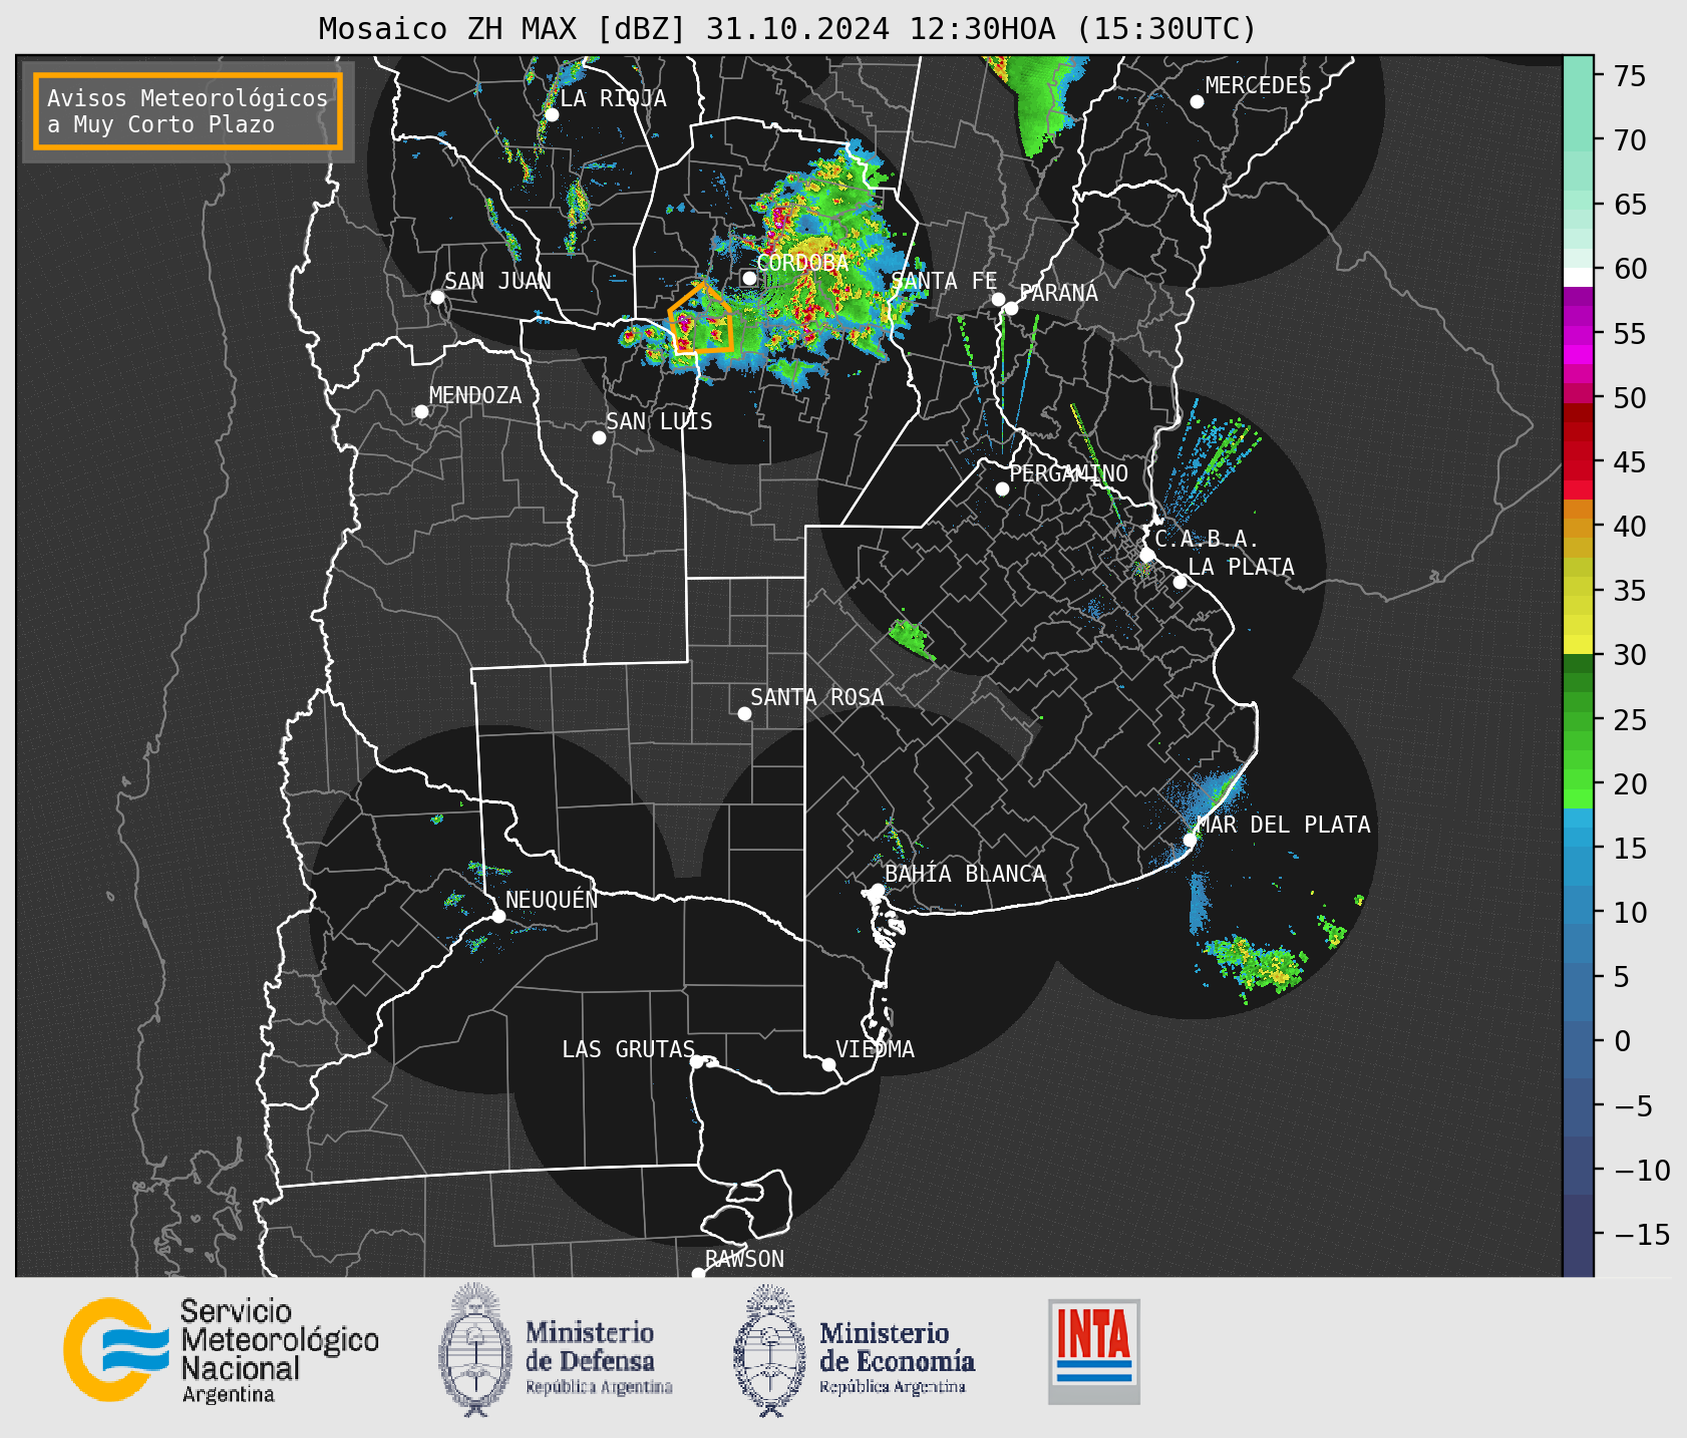Click the BAHÍA BLANCA label
This screenshot has width=1687, height=1438.
pyautogui.click(x=965, y=874)
